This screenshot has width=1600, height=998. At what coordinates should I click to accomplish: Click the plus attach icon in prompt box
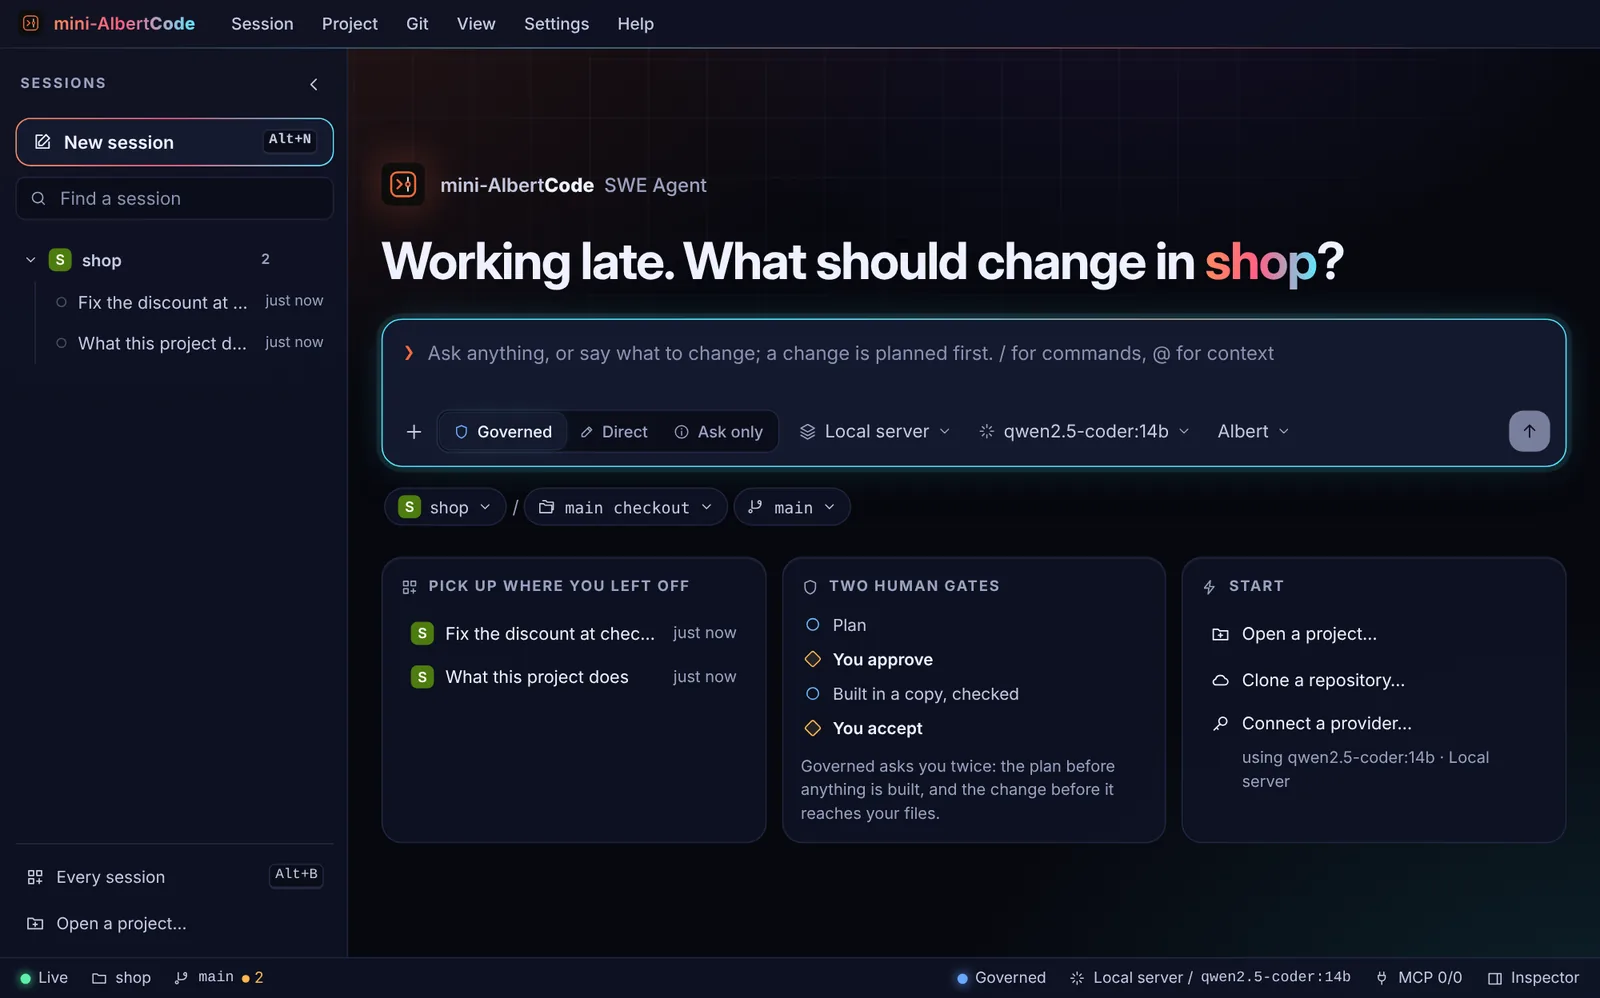click(414, 432)
